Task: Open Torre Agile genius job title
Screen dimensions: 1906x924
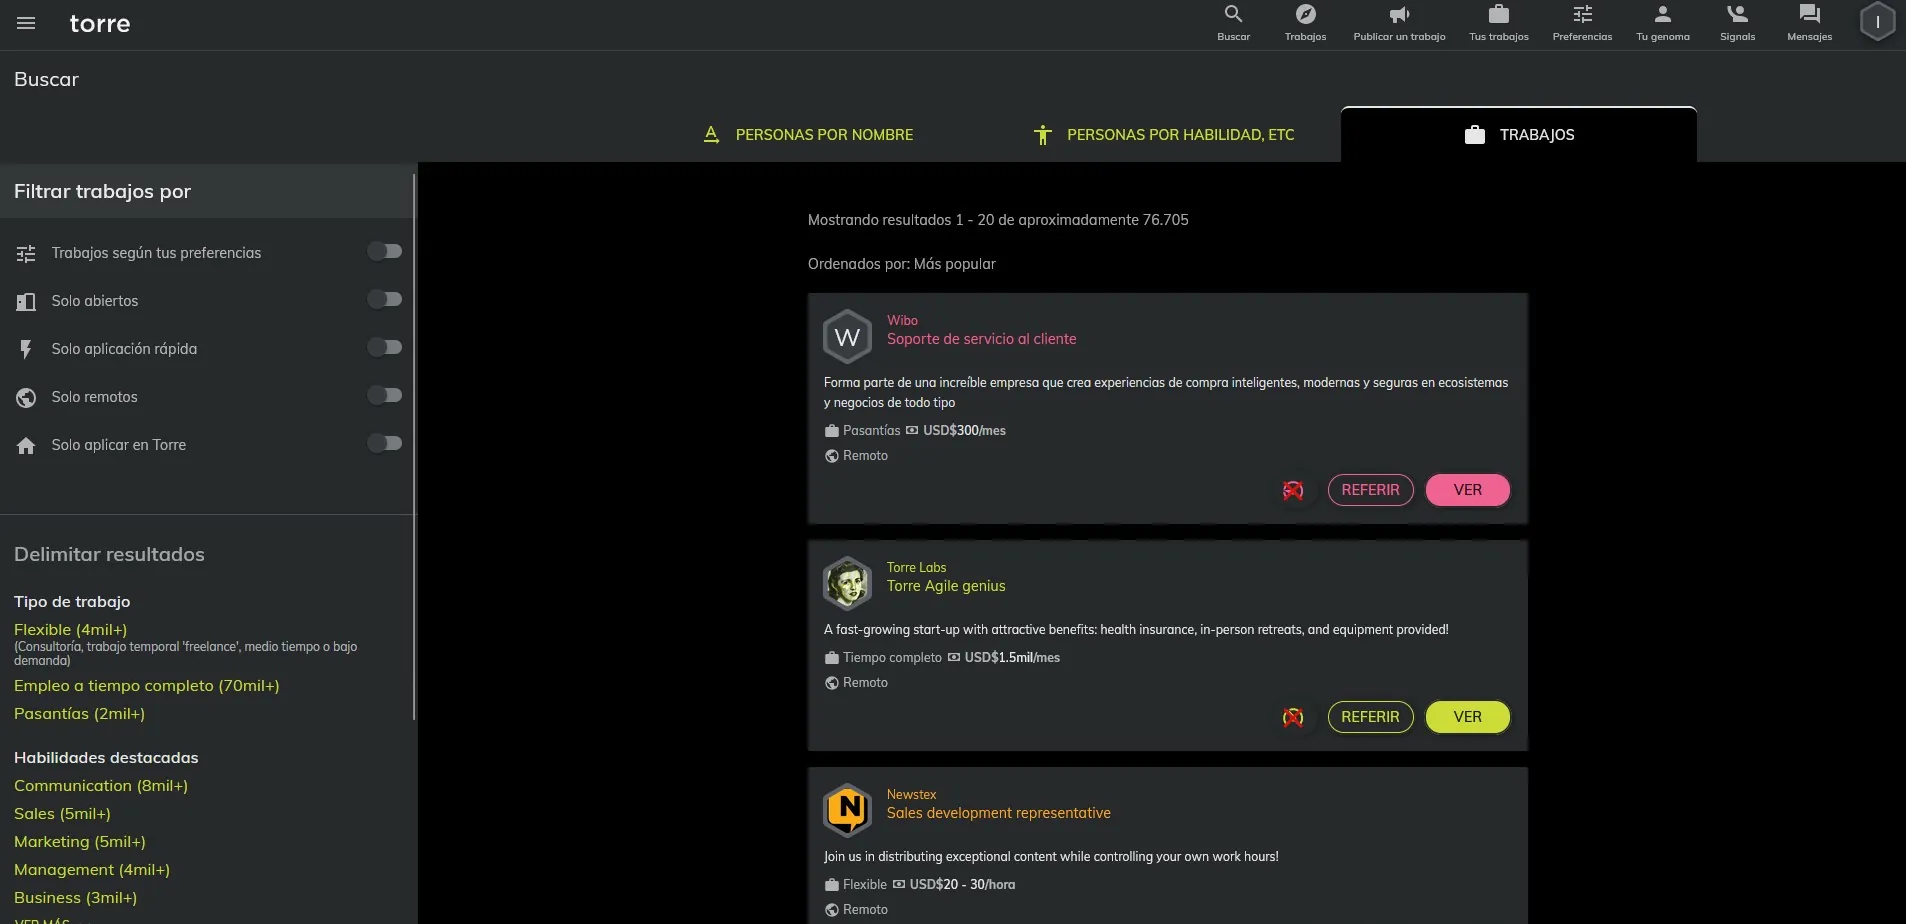Action: pos(946,586)
